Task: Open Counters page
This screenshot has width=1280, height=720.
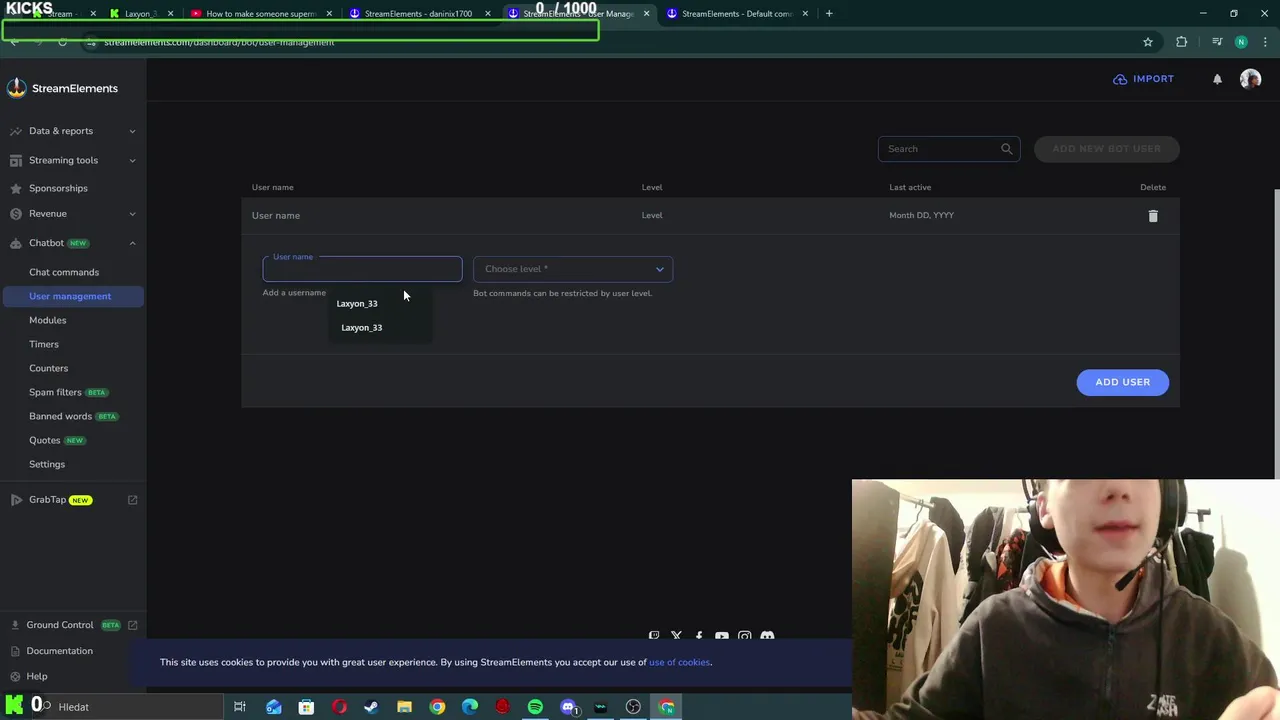Action: [48, 368]
